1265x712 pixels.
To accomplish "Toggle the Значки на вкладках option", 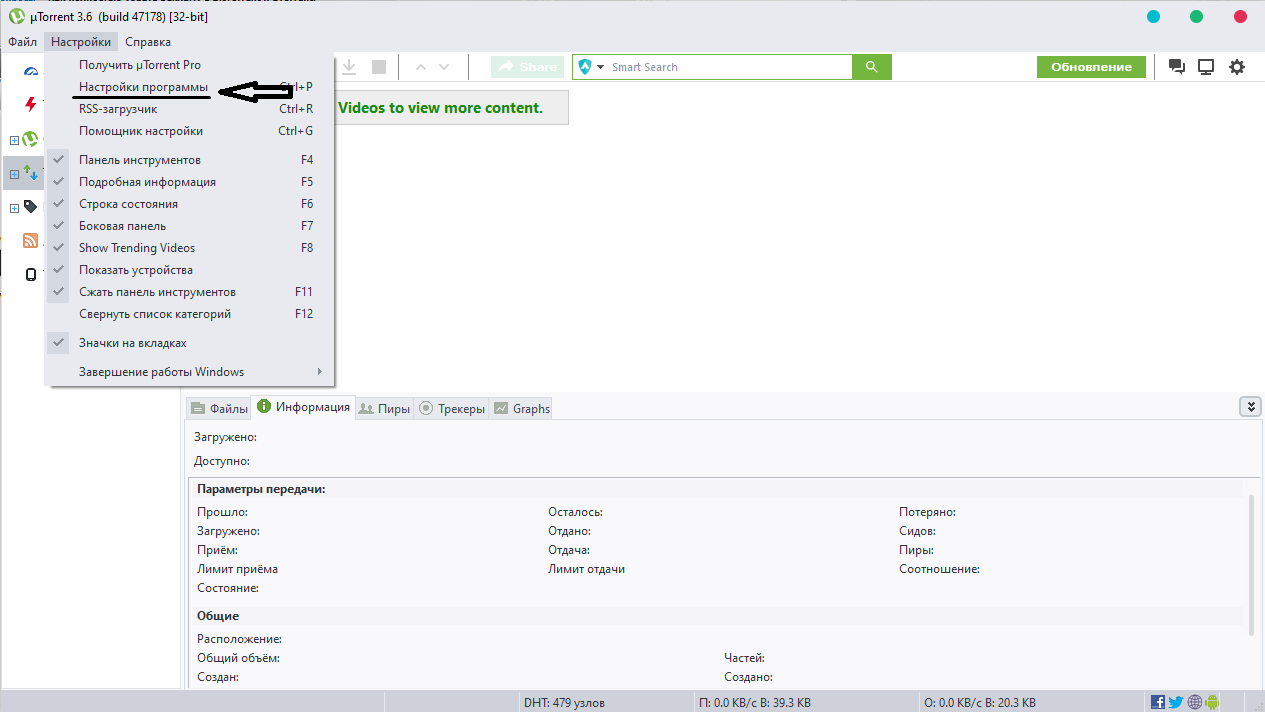I will point(133,343).
